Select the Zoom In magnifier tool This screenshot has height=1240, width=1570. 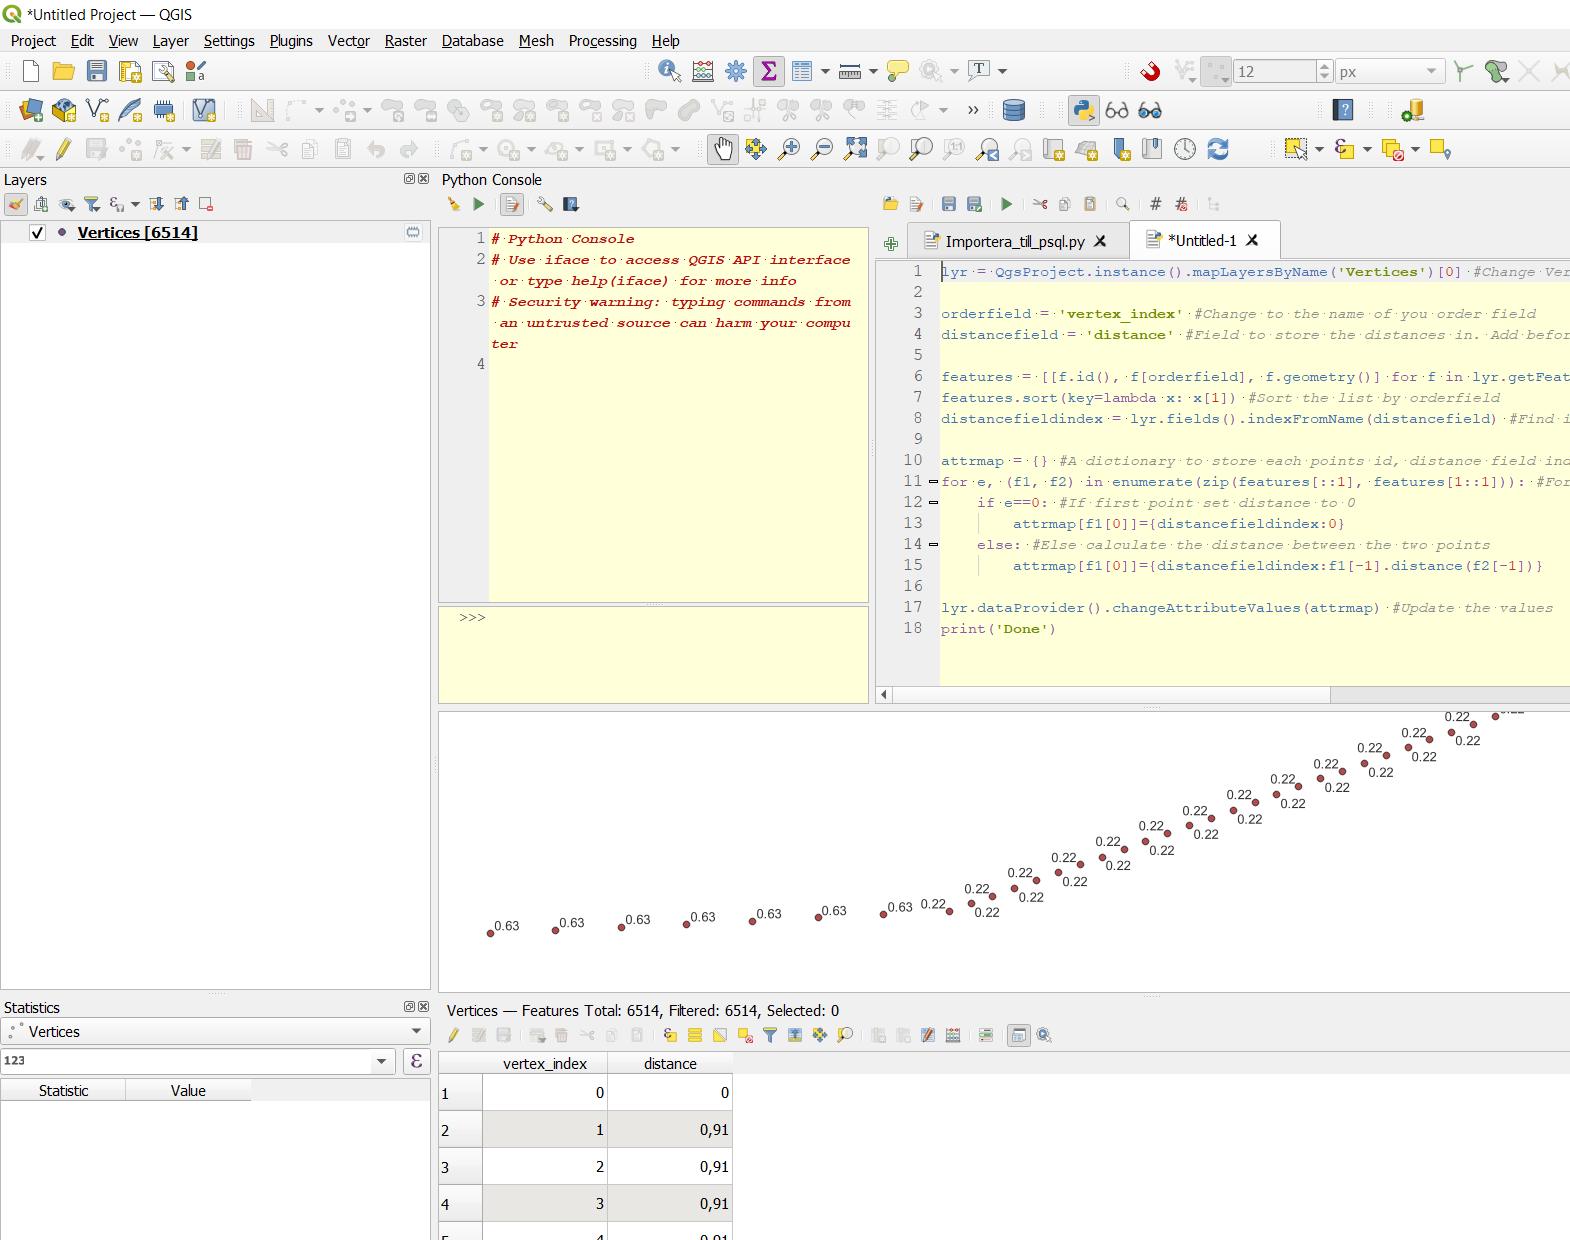pyautogui.click(x=789, y=149)
